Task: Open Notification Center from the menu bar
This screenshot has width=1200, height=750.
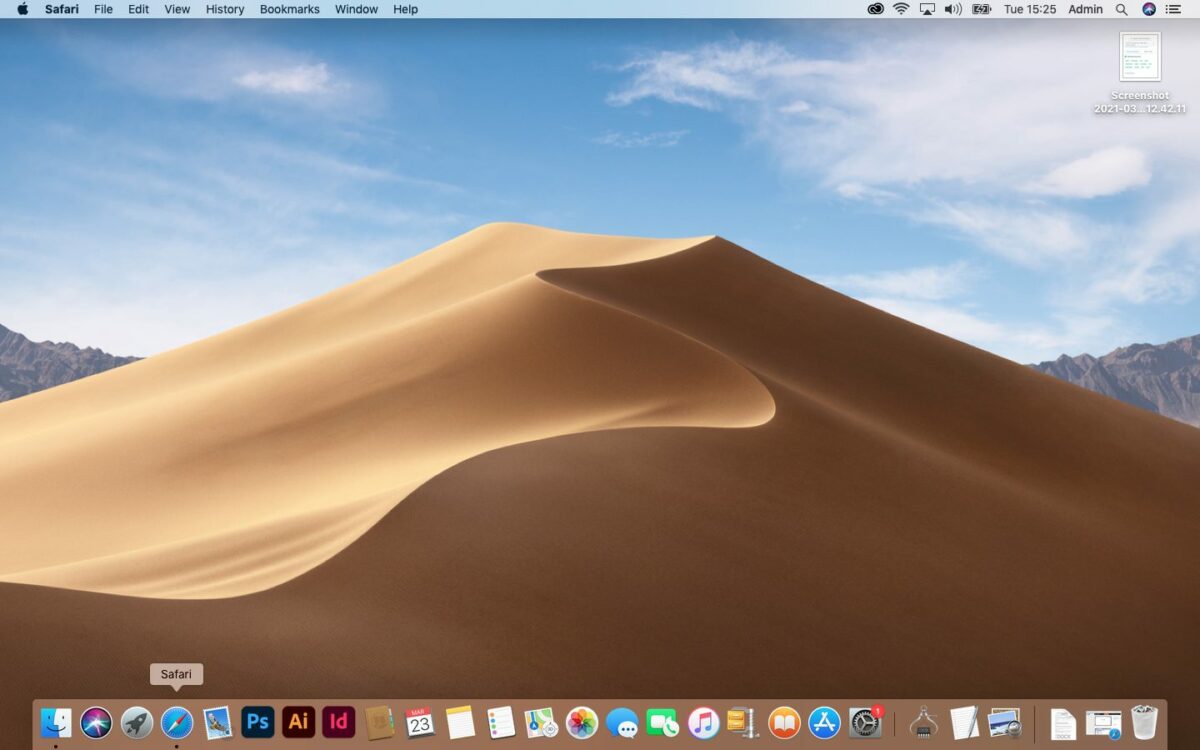Action: point(1176,9)
